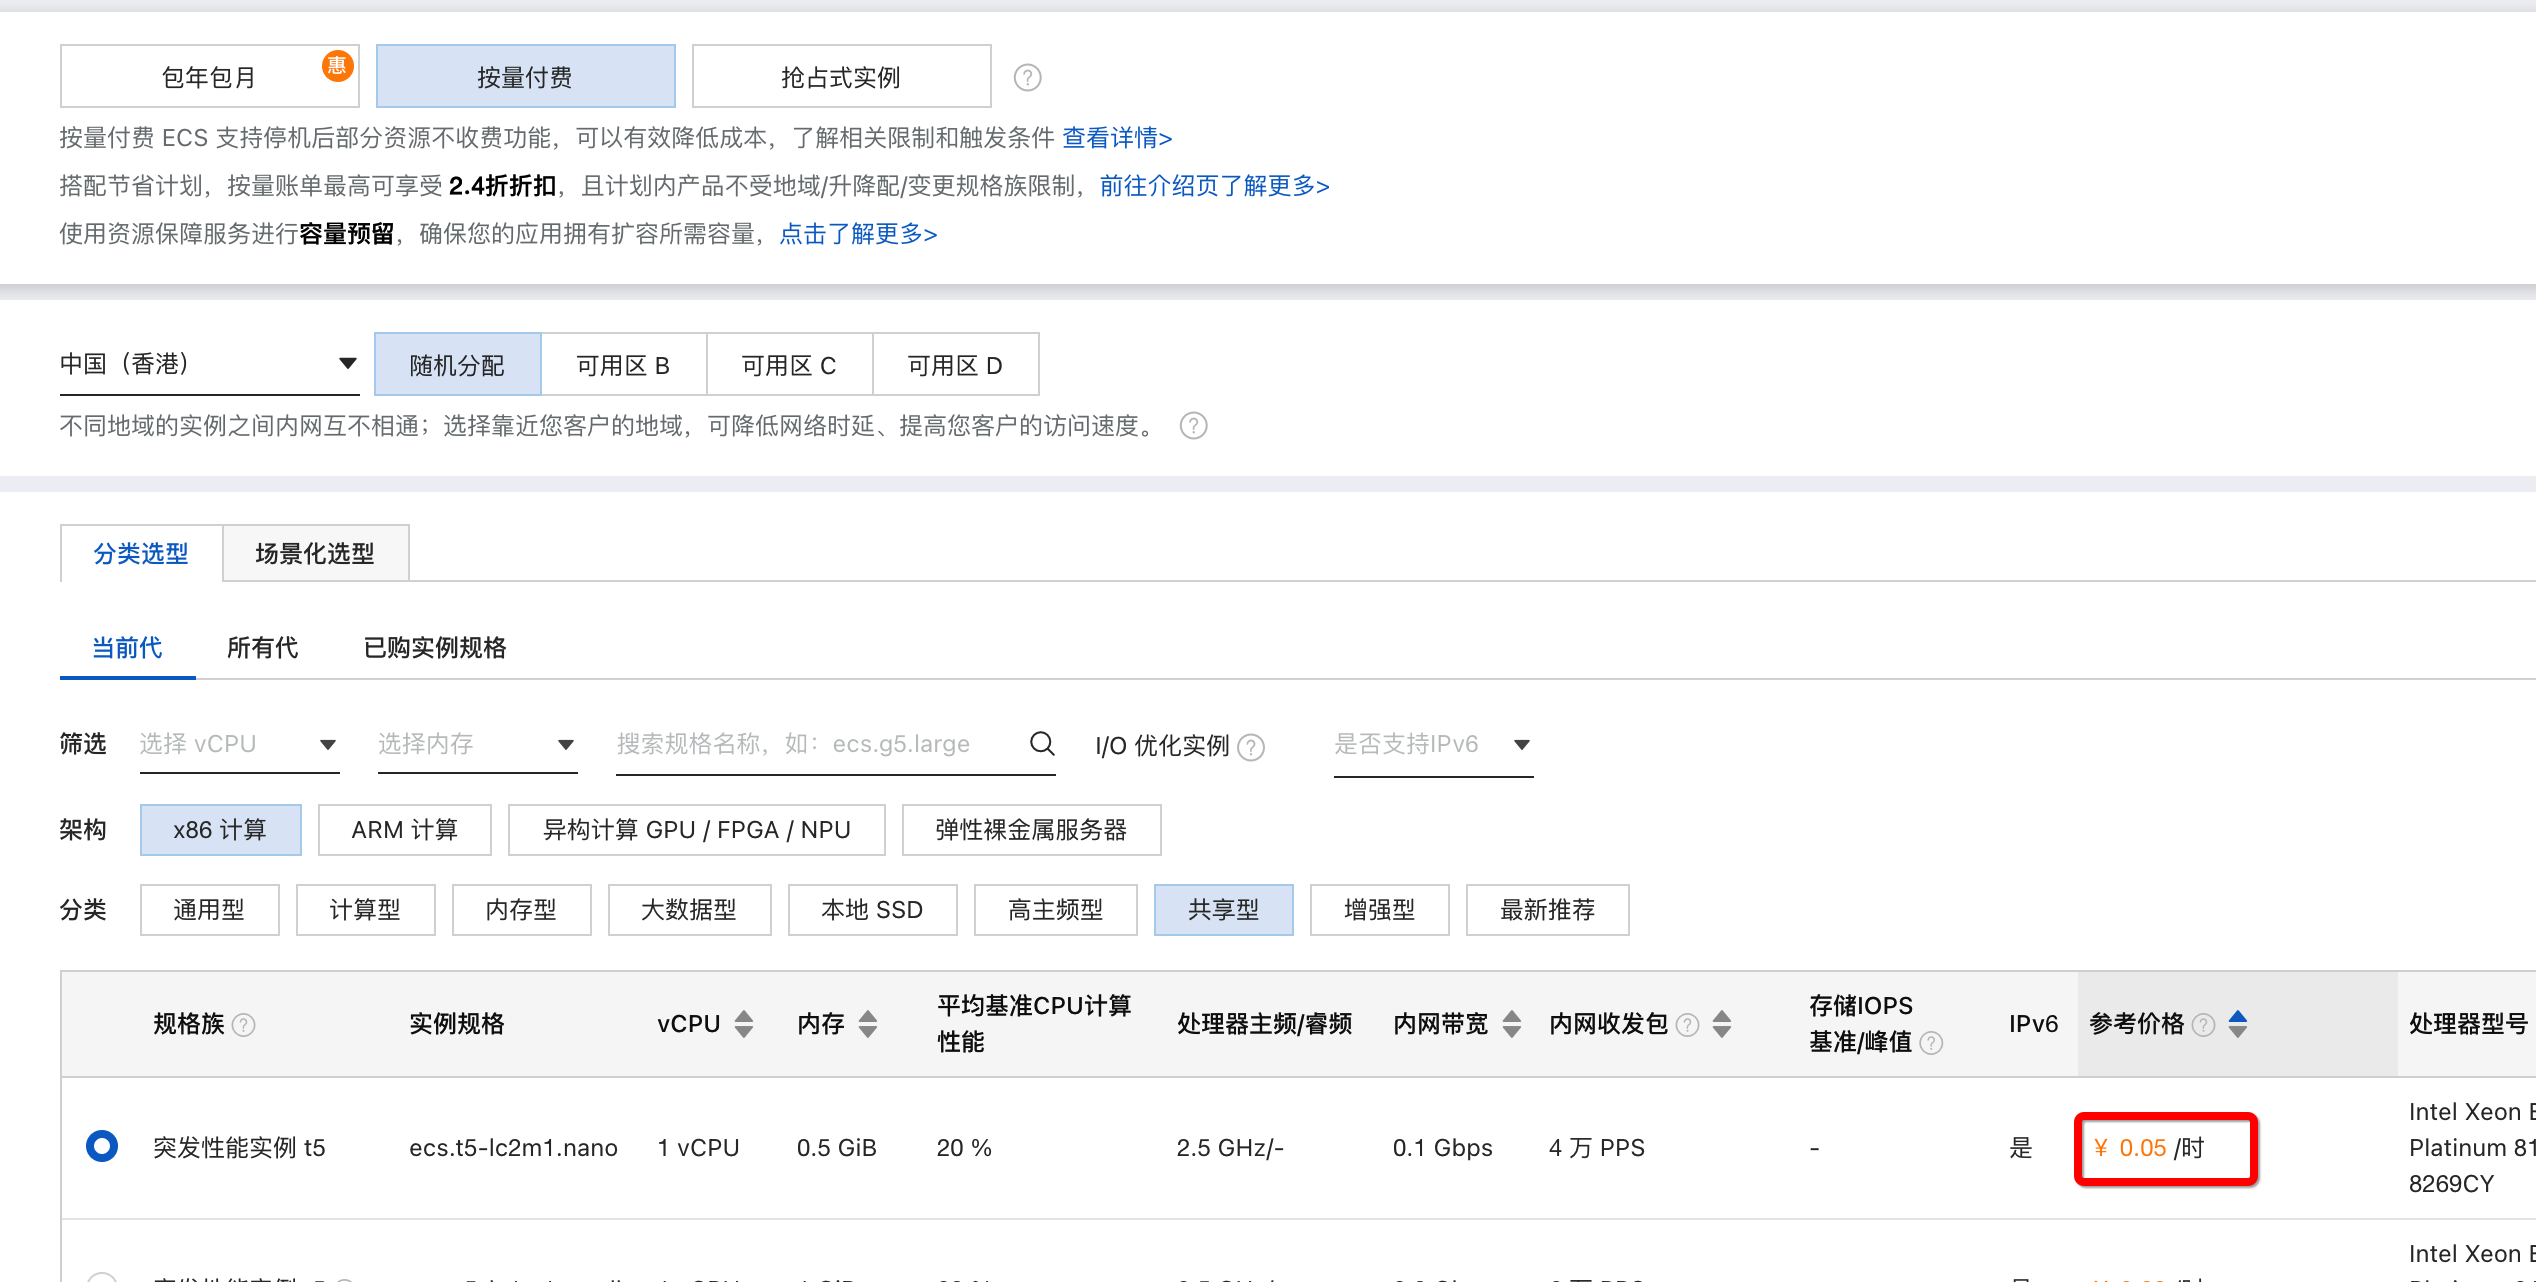The width and height of the screenshot is (2536, 1282).
Task: Click help icon next to 抢占式实例
Action: tap(1027, 77)
